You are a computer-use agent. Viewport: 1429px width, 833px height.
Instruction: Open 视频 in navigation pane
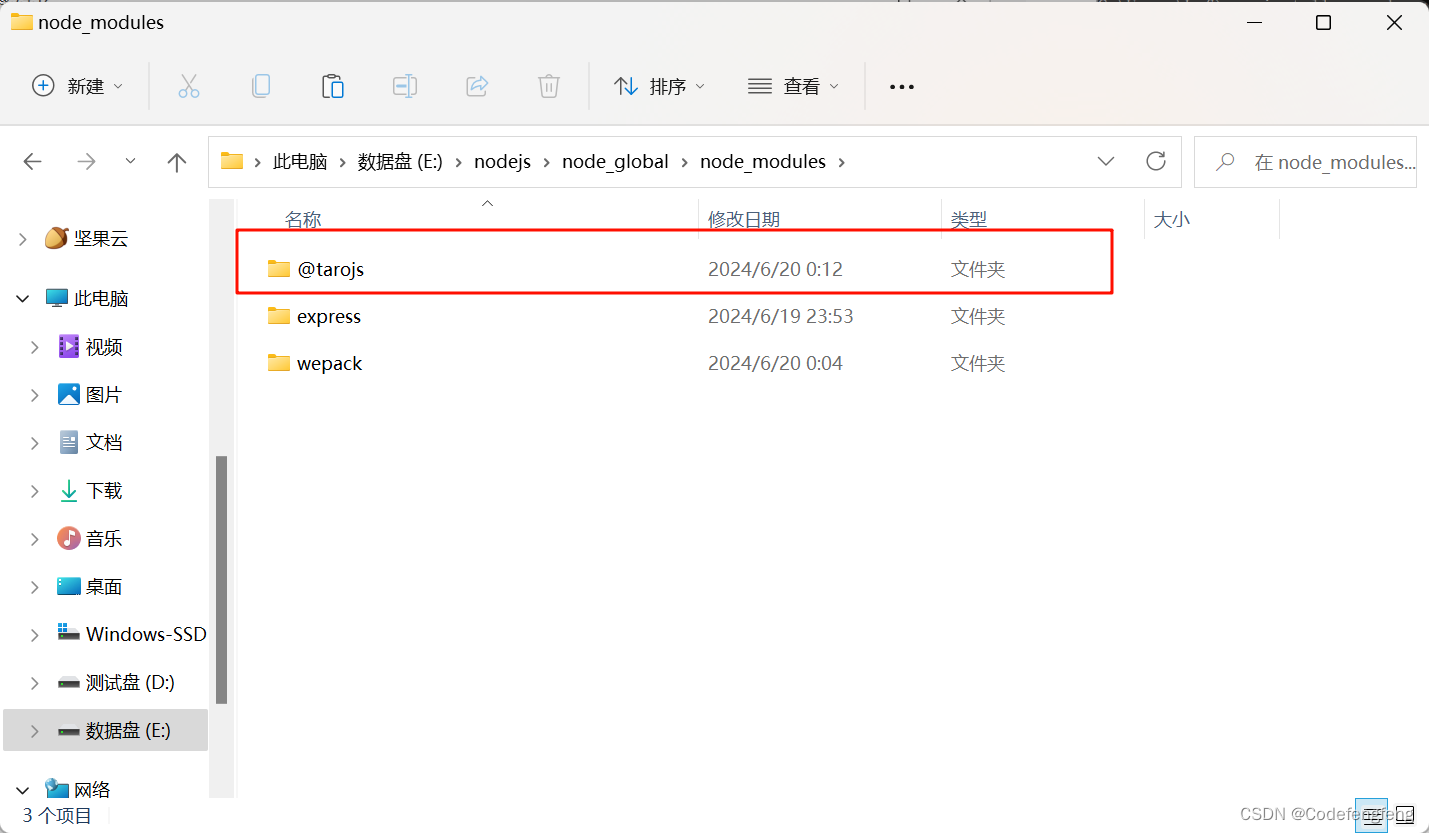(x=104, y=347)
